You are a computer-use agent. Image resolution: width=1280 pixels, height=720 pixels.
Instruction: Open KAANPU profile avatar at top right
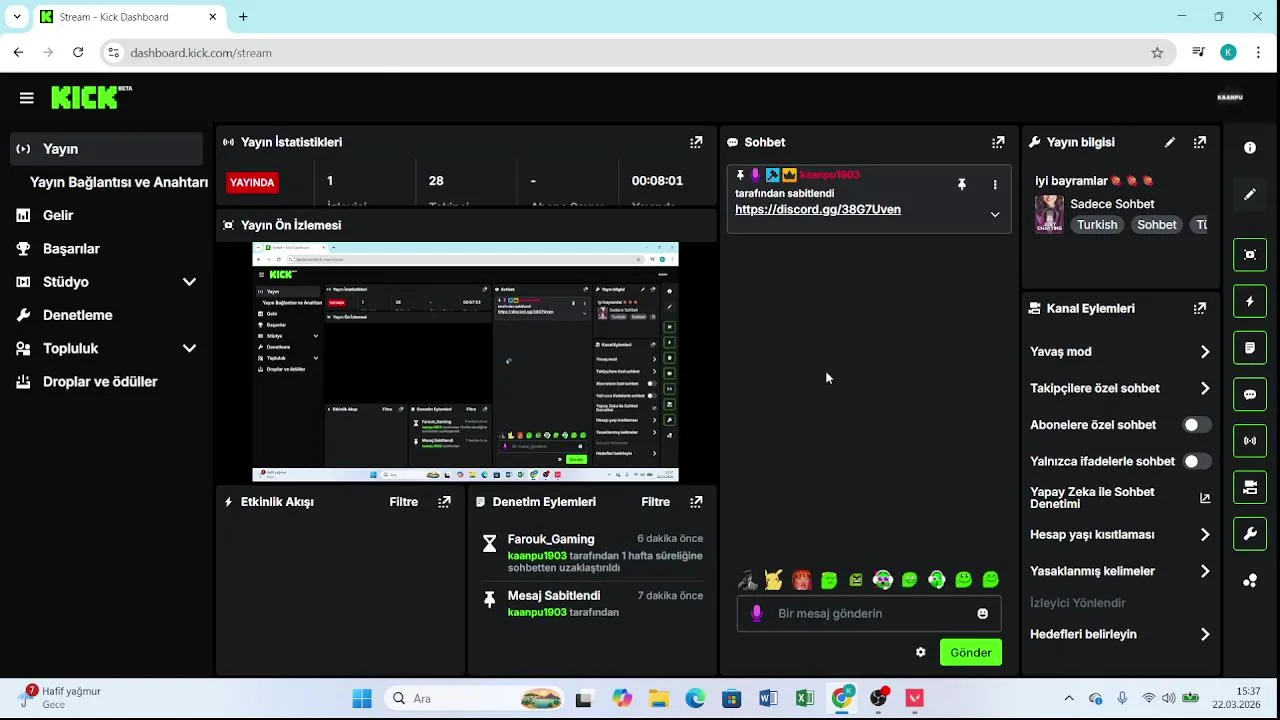click(1230, 97)
